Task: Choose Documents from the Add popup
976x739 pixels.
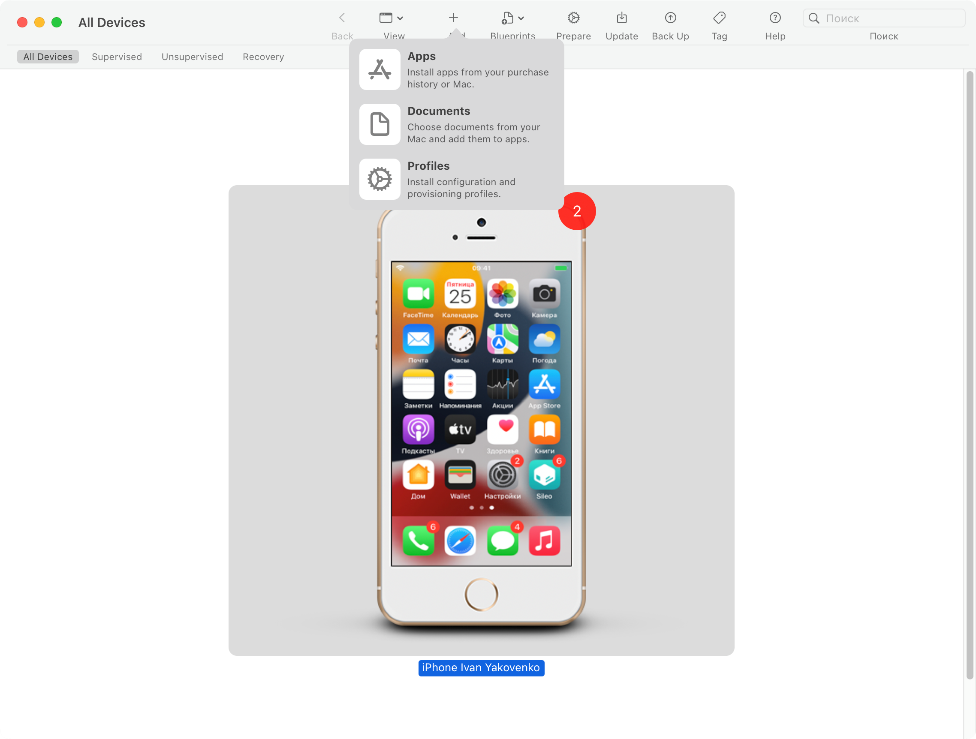Action: click(x=456, y=125)
